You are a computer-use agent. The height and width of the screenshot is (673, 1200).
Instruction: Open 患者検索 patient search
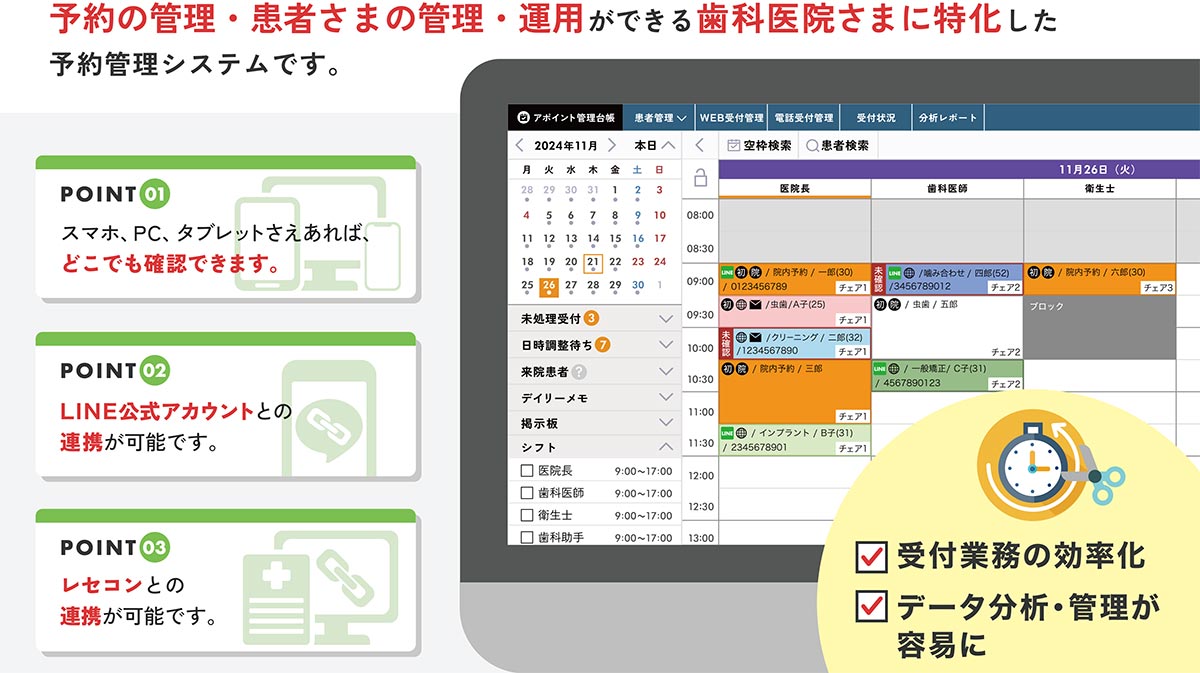(x=838, y=145)
